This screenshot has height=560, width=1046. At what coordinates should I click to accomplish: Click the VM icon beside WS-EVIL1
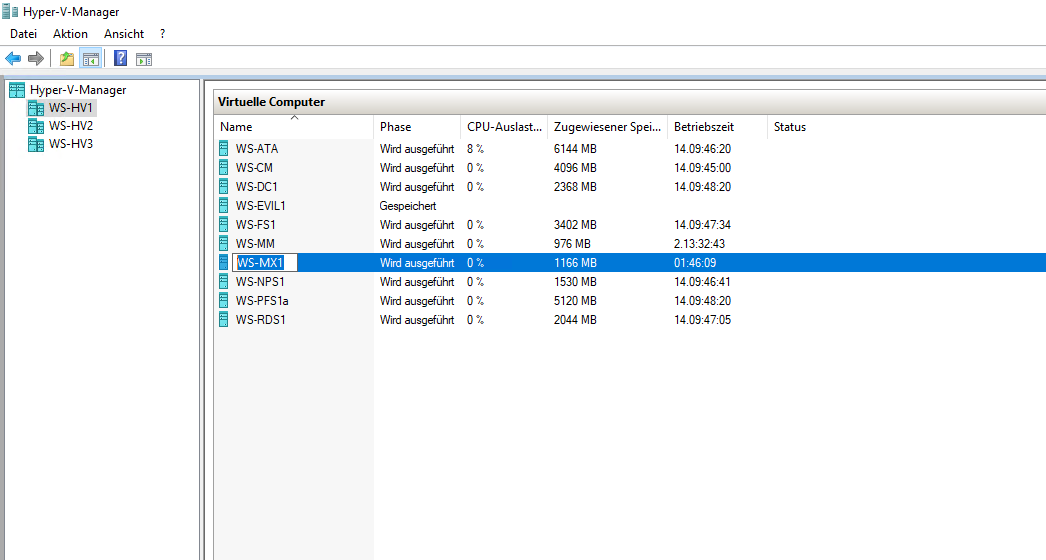(x=224, y=206)
